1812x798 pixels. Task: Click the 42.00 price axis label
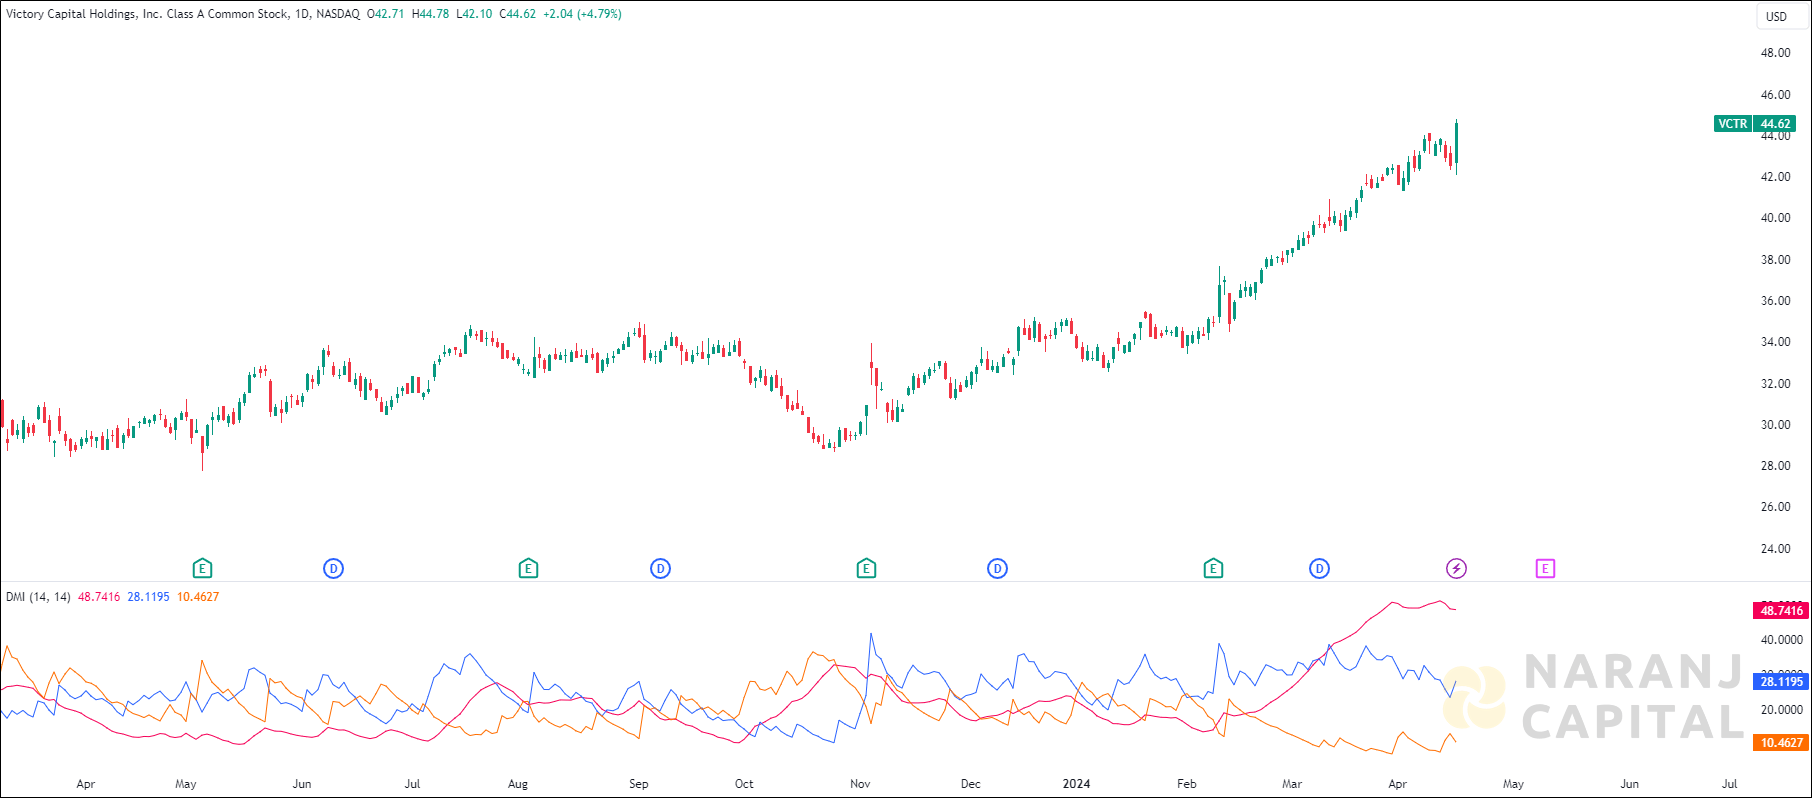click(1775, 177)
